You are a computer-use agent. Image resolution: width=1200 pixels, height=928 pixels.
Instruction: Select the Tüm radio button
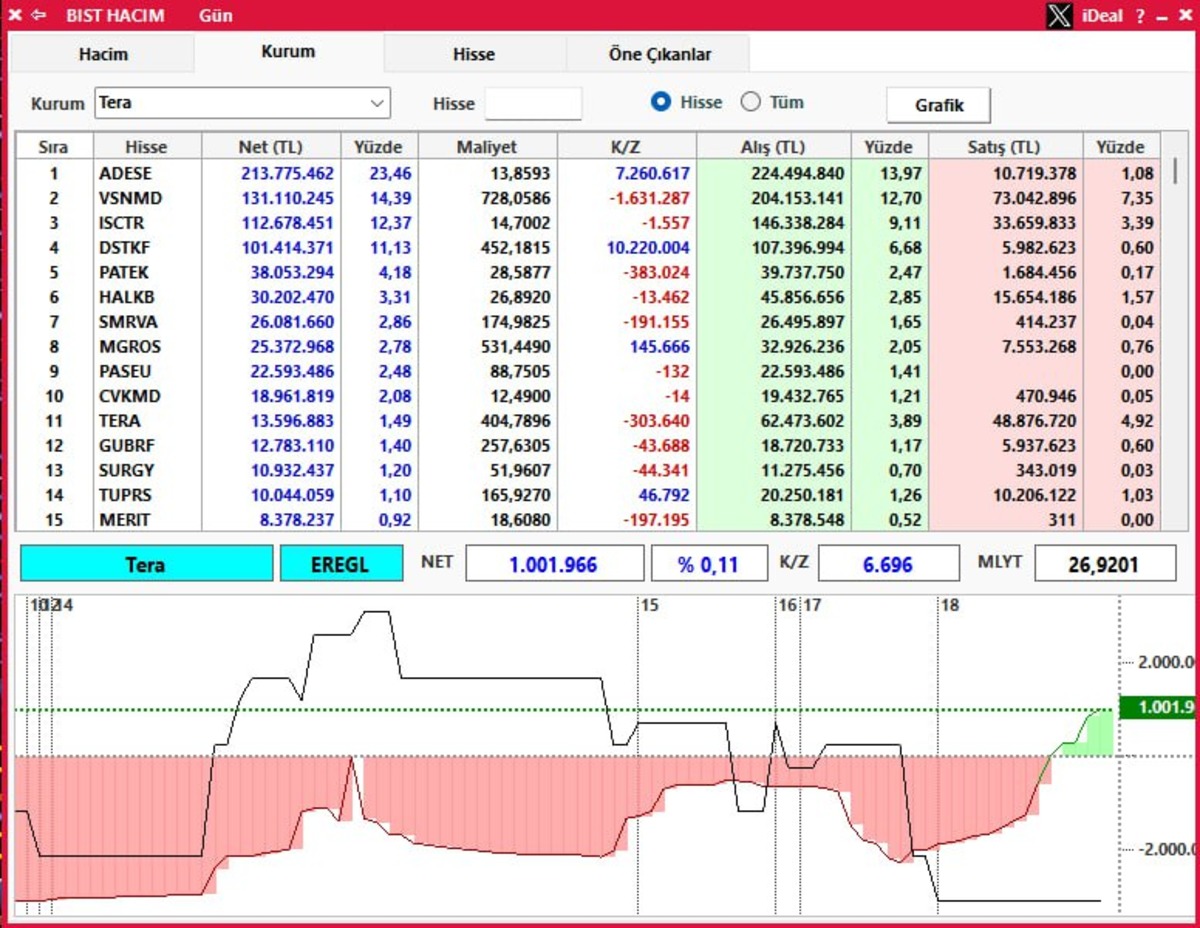[750, 102]
